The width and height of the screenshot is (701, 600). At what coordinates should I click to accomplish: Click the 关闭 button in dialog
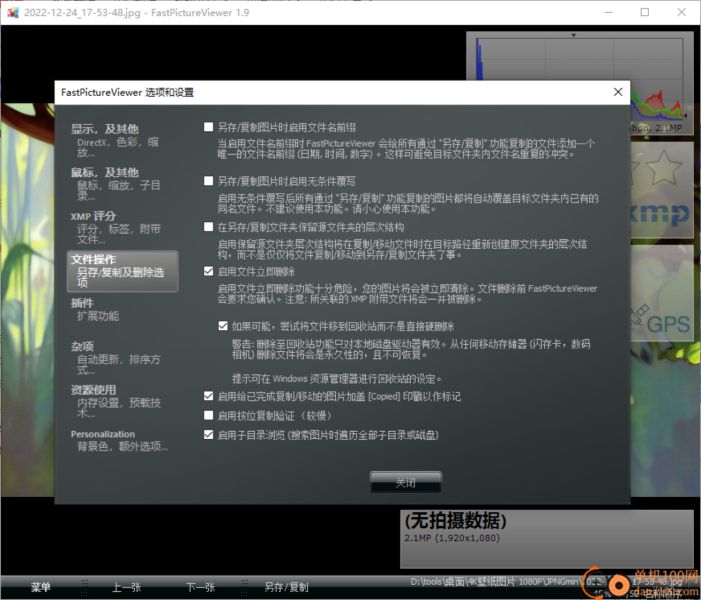[405, 482]
